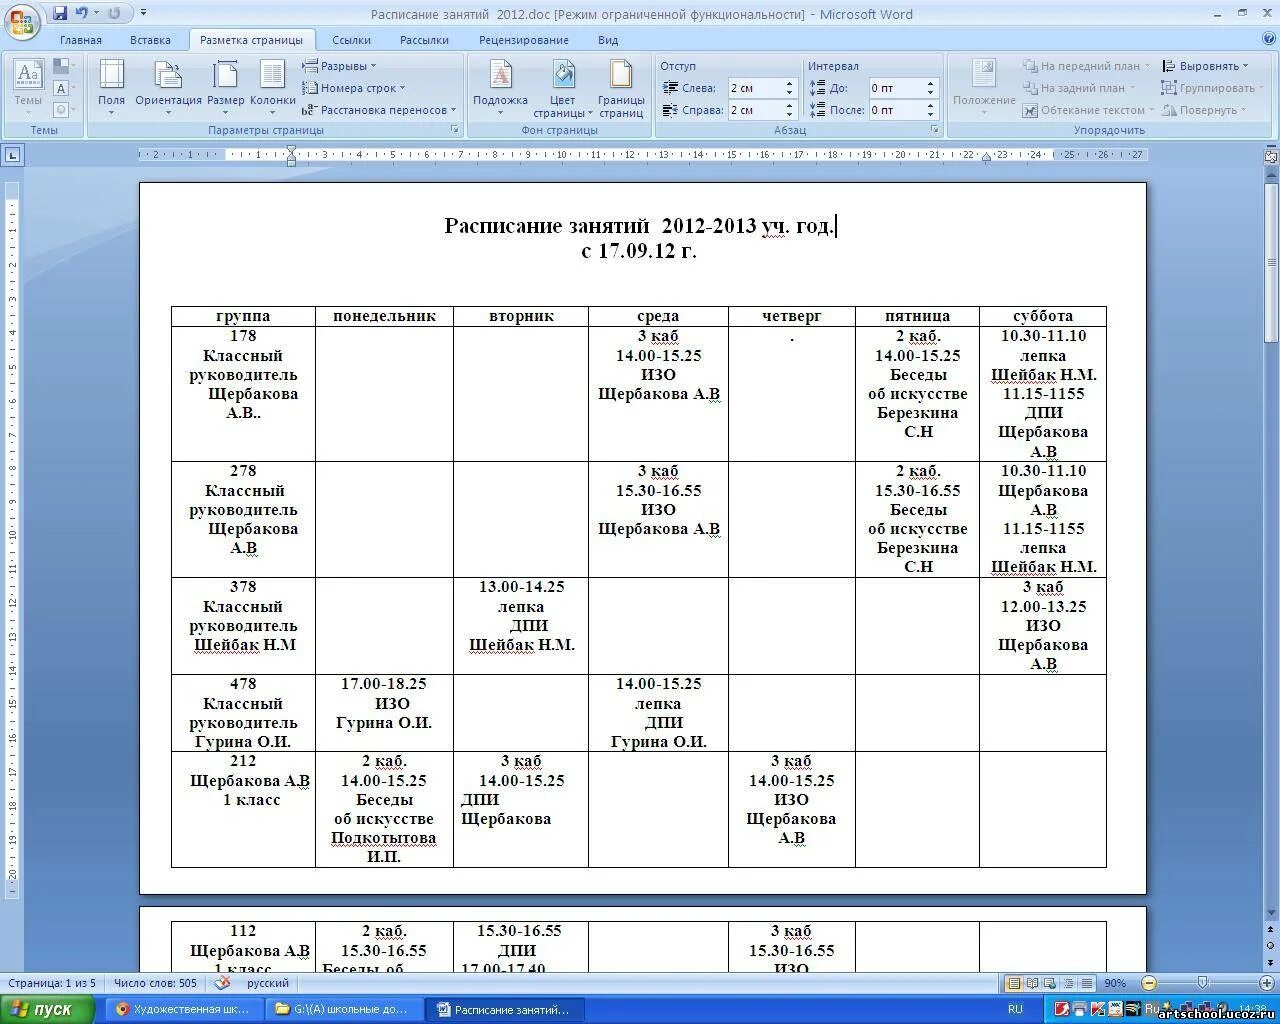Undo the last action
The width and height of the screenshot is (1280, 1024).
82,13
